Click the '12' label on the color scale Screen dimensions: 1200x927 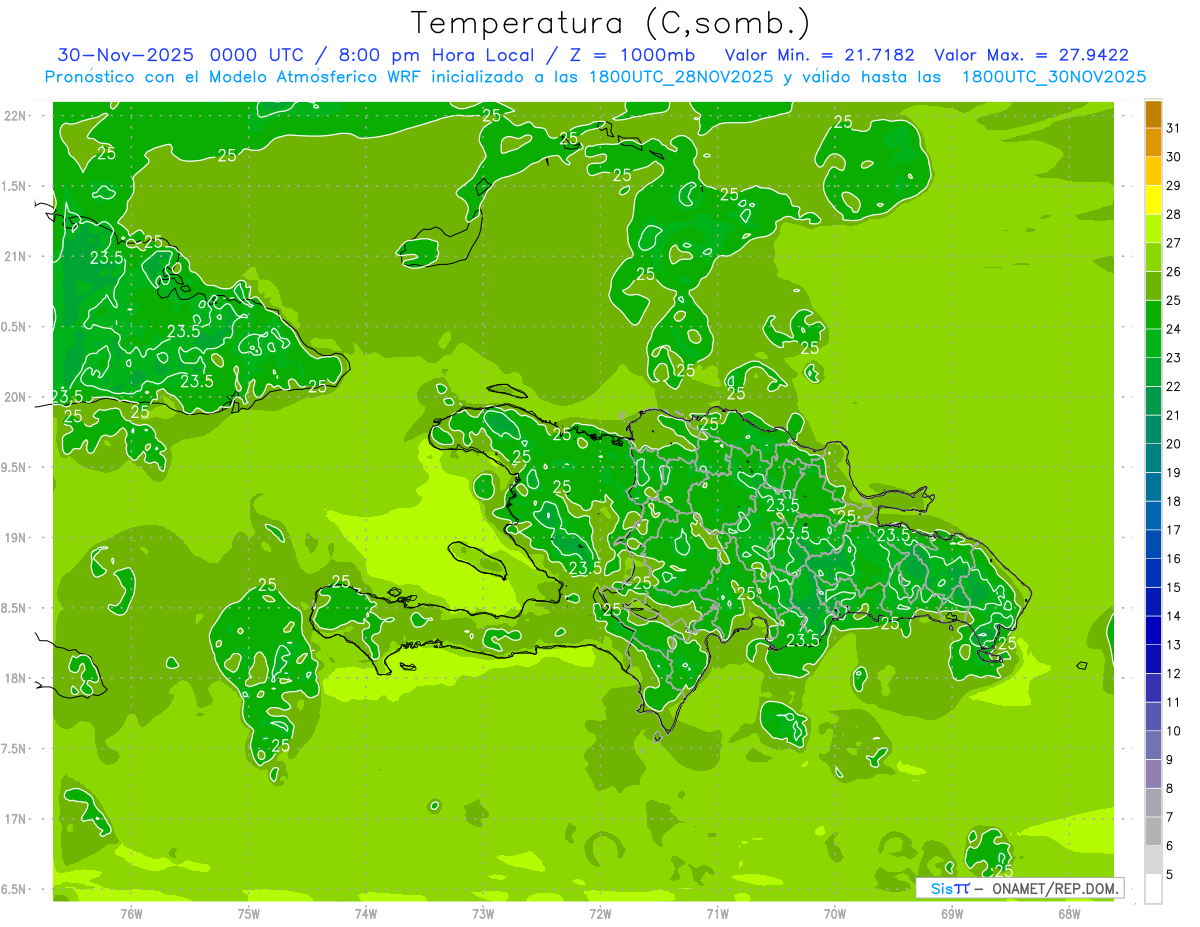[1173, 674]
